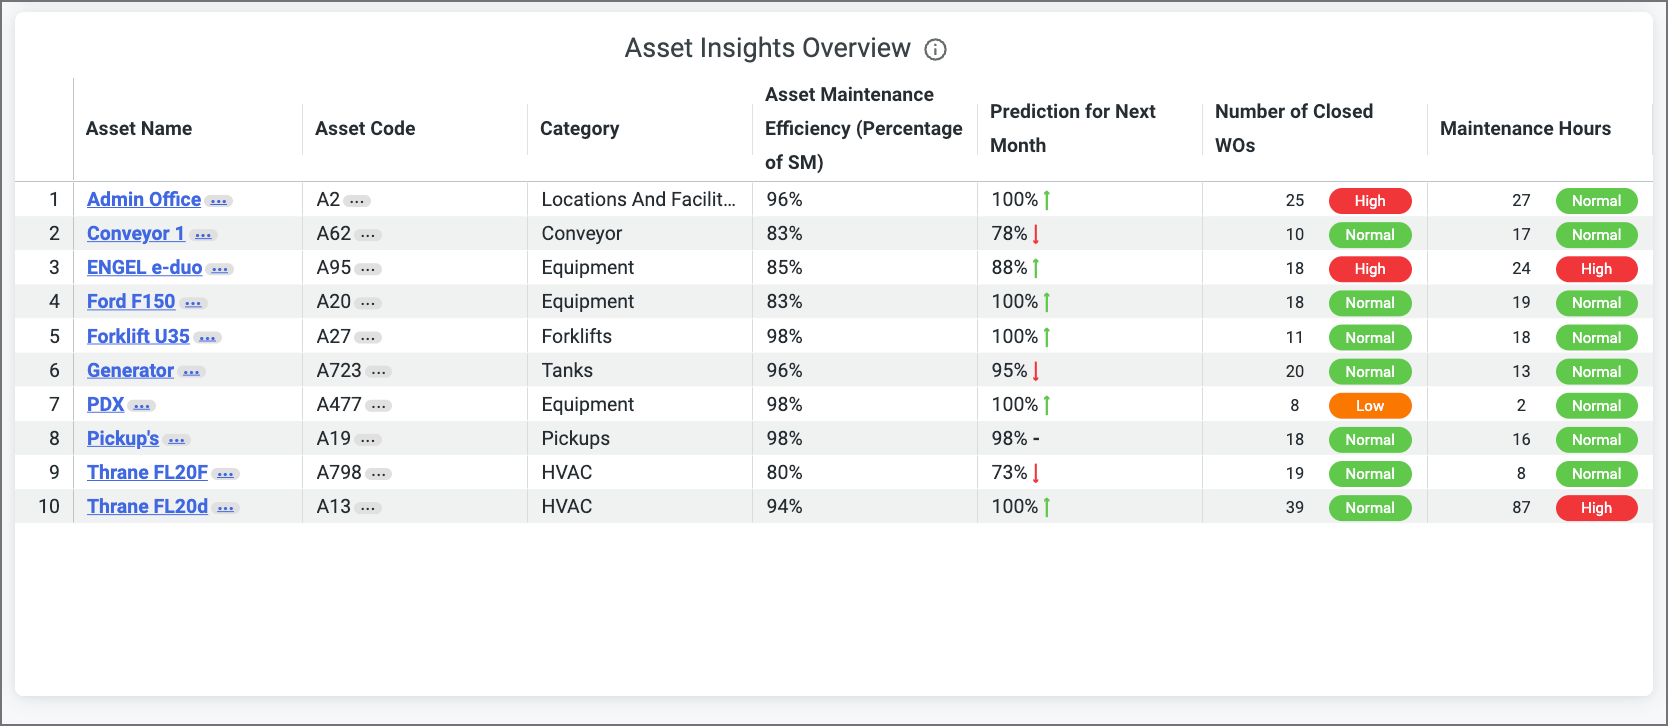Click the info icon beside Asset Insights Overview
Viewport: 1668px width, 726px height.
coord(935,50)
